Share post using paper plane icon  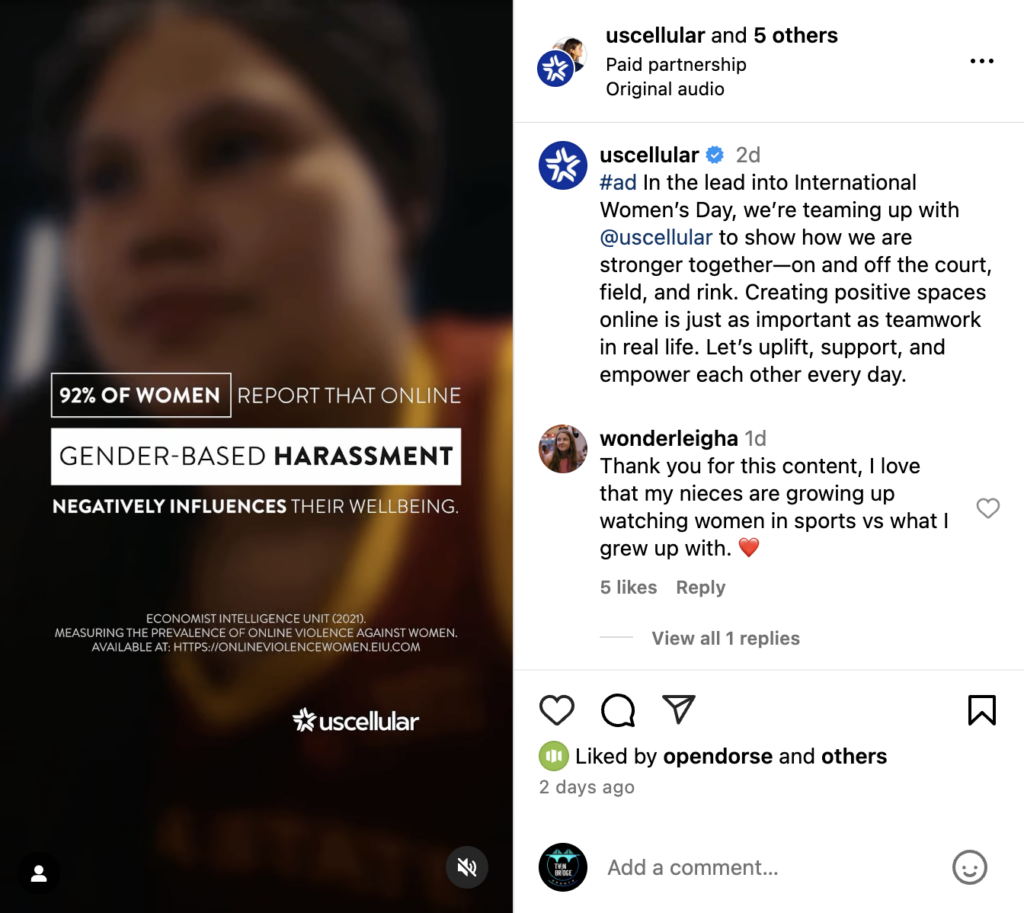679,709
